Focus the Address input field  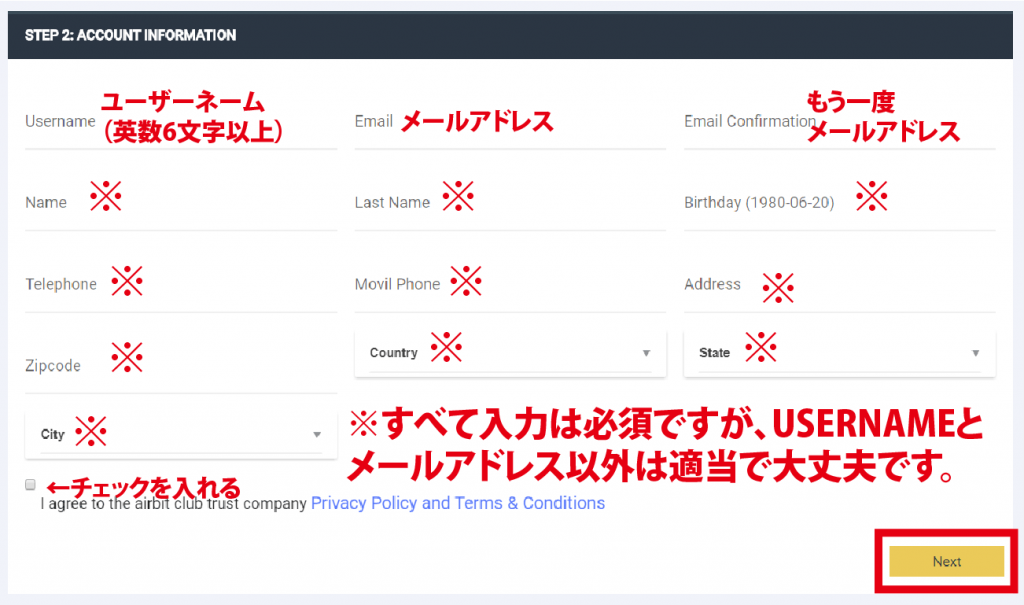pos(840,284)
